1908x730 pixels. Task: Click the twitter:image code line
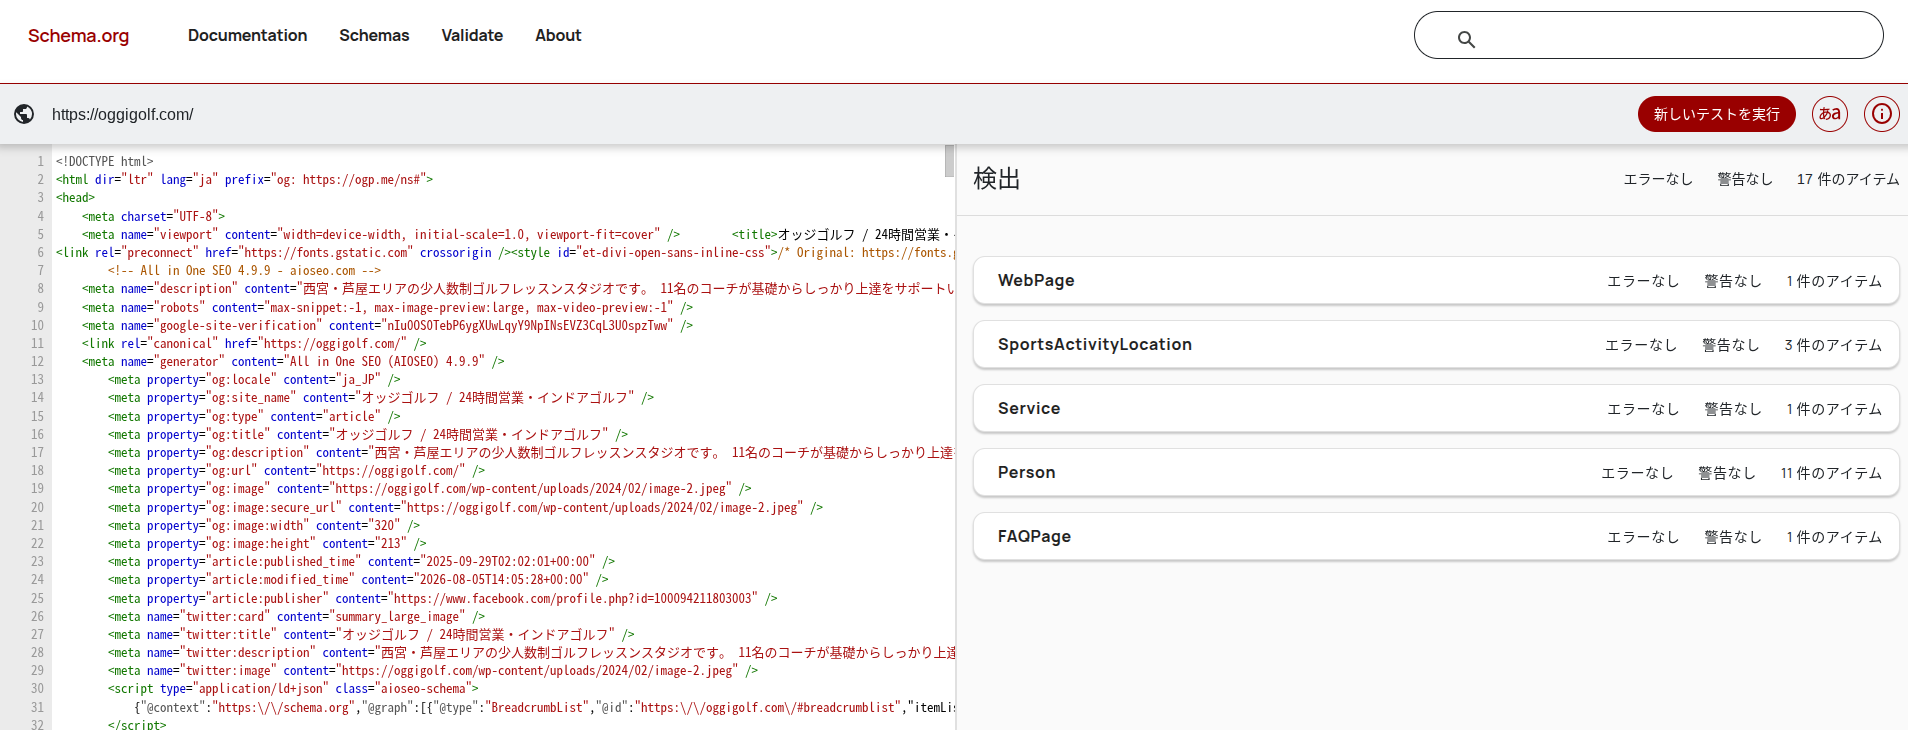pyautogui.click(x=433, y=671)
